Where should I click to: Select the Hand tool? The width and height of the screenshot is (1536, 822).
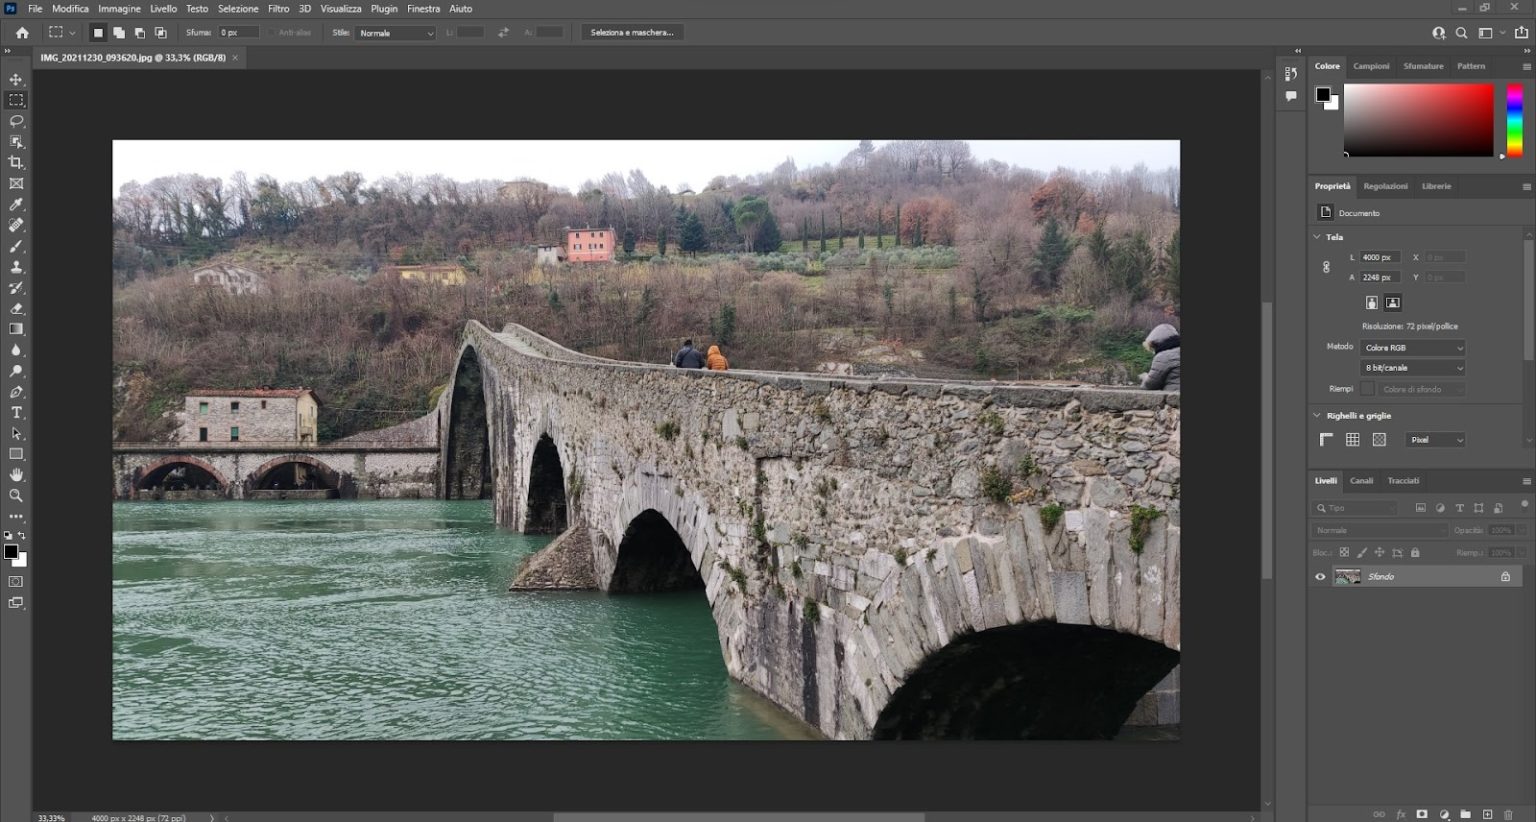pyautogui.click(x=16, y=475)
